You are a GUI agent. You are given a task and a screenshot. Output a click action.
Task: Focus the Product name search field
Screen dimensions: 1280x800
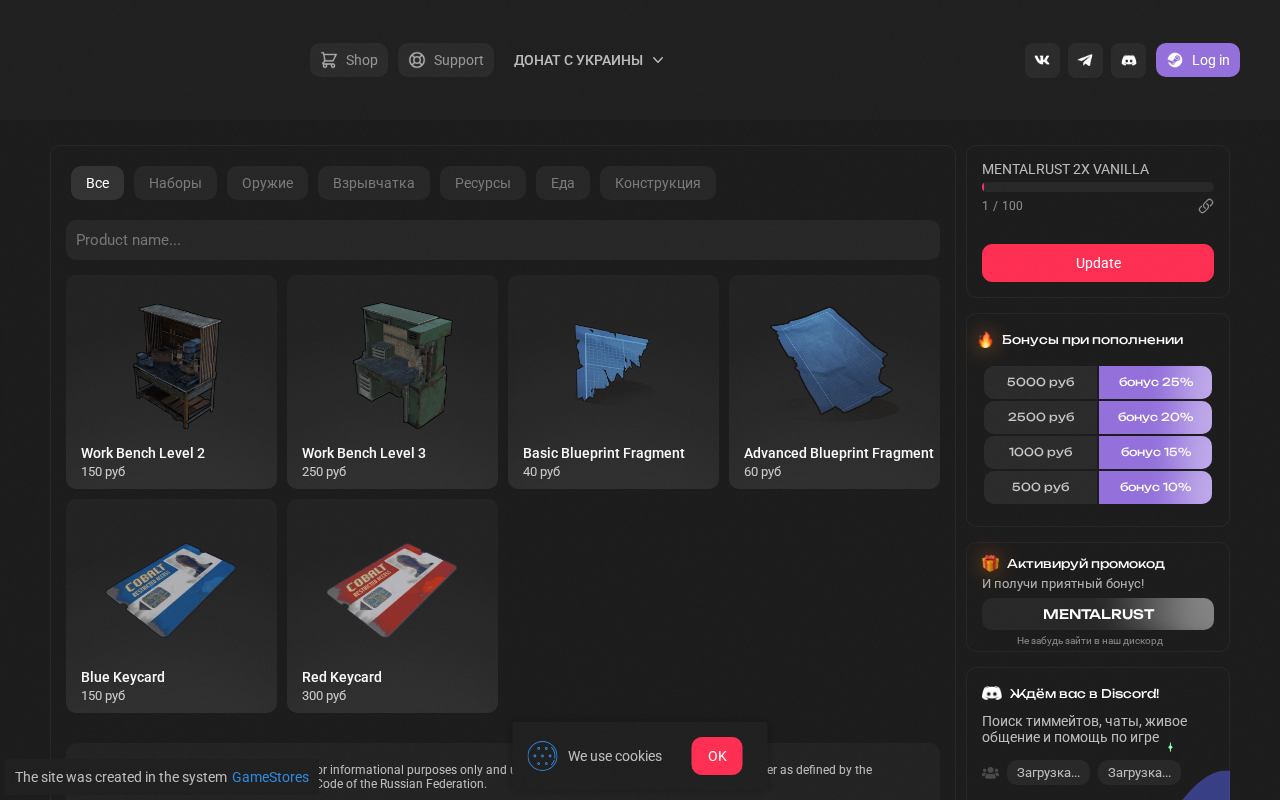503,240
